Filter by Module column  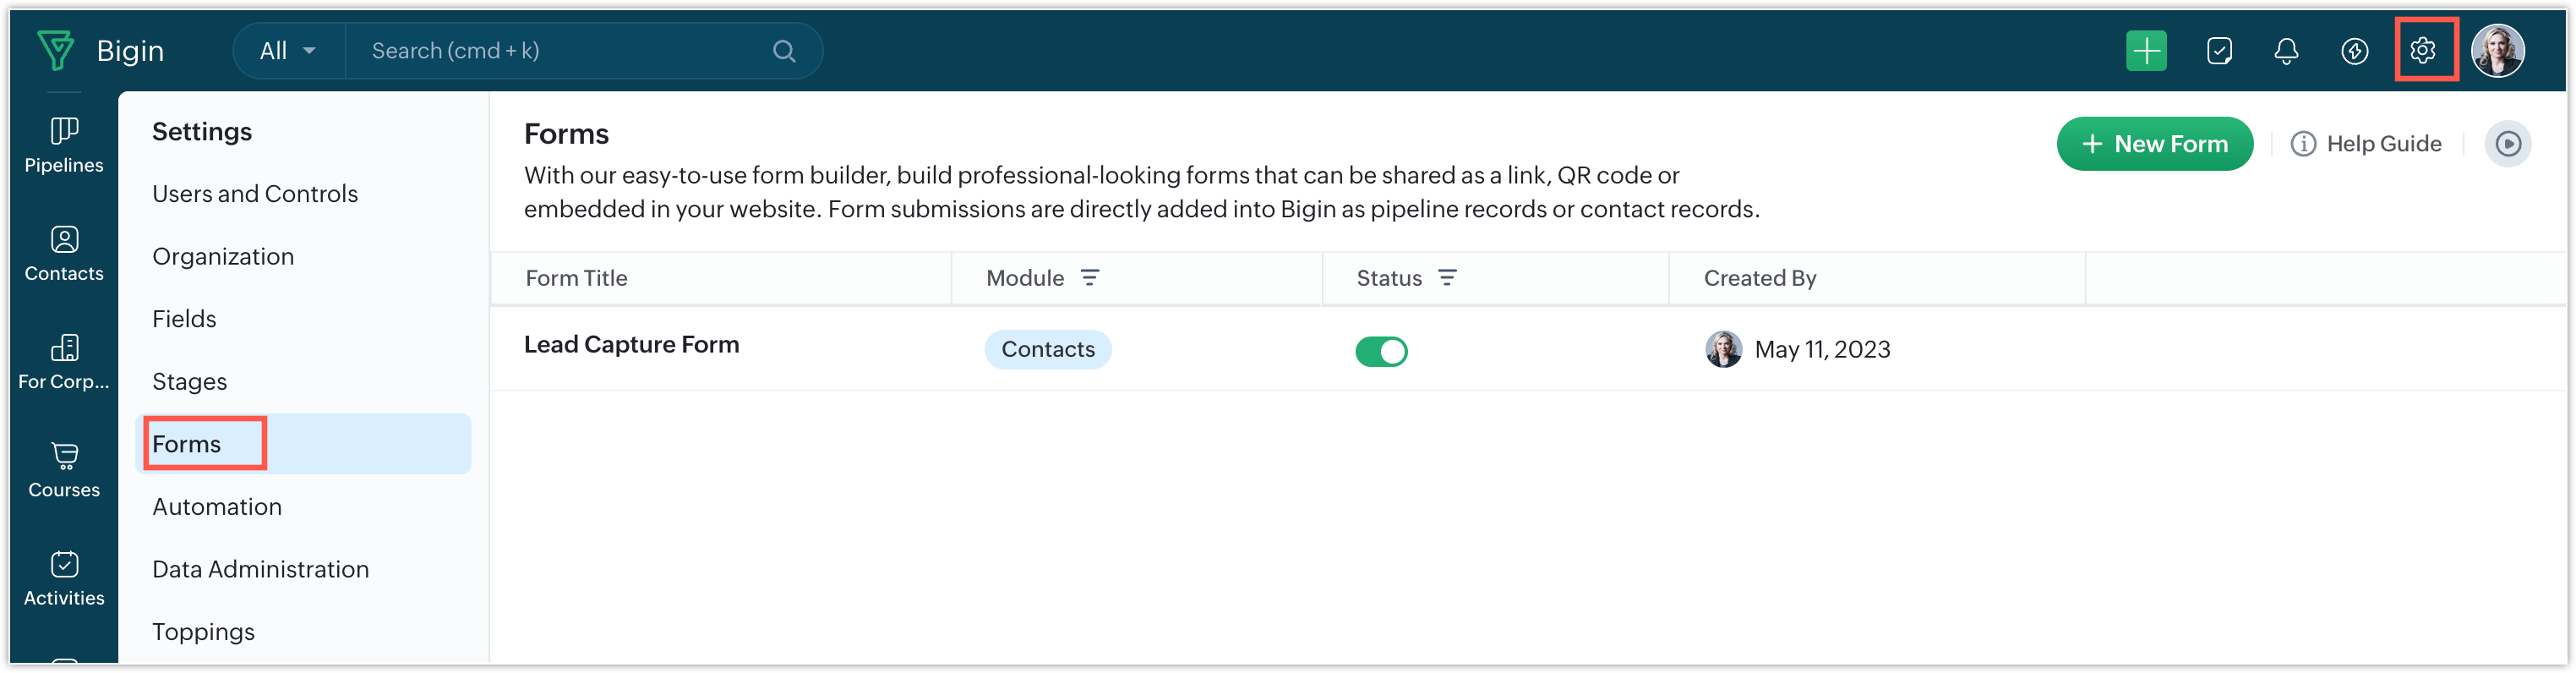point(1090,278)
